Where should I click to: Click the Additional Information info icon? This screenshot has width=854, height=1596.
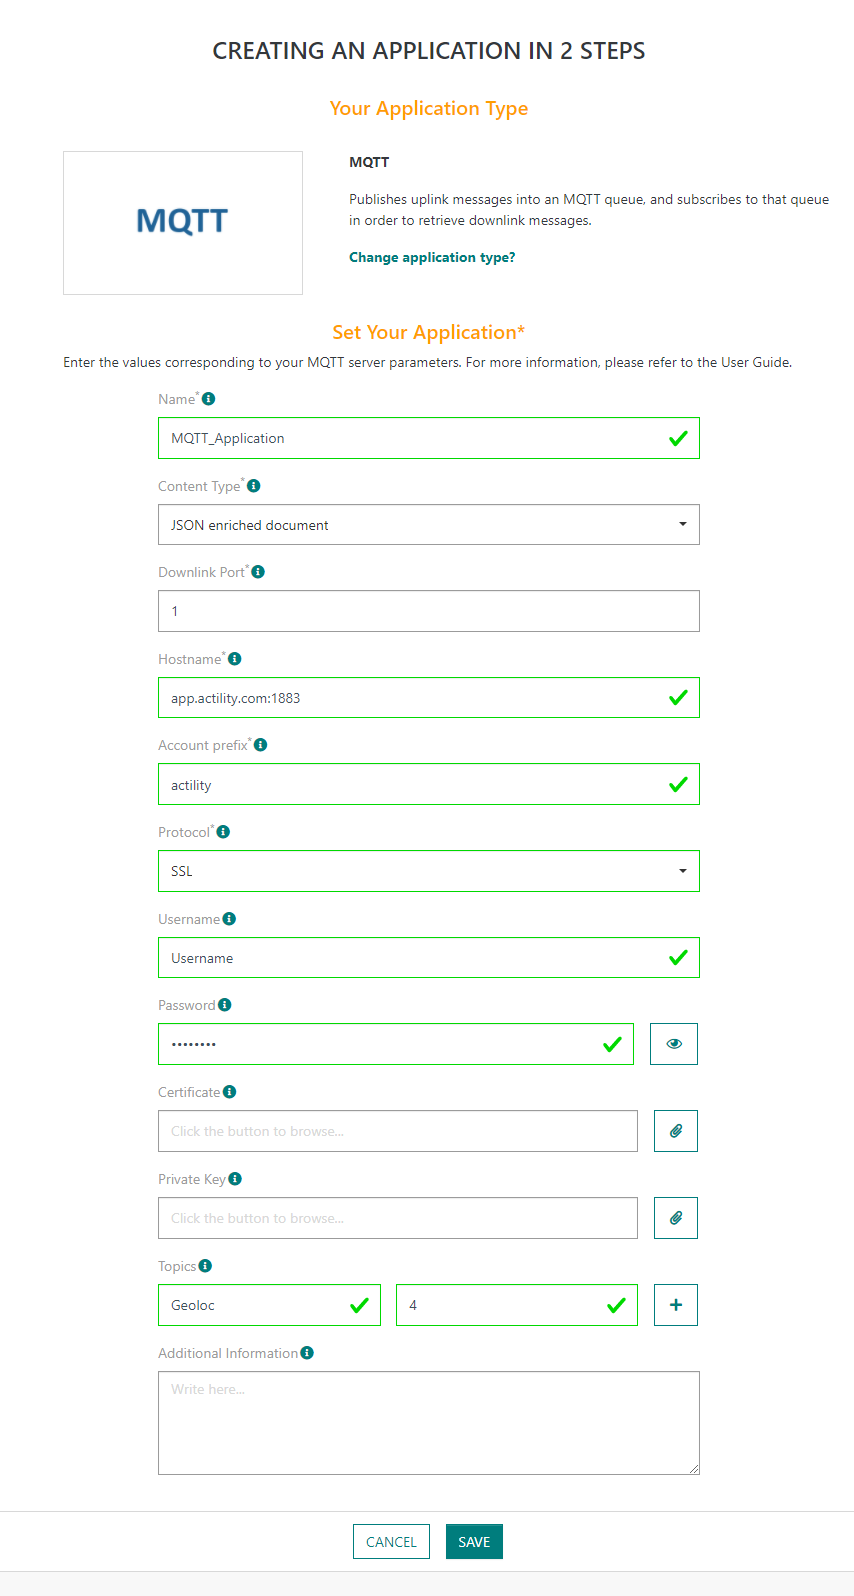tap(307, 1352)
